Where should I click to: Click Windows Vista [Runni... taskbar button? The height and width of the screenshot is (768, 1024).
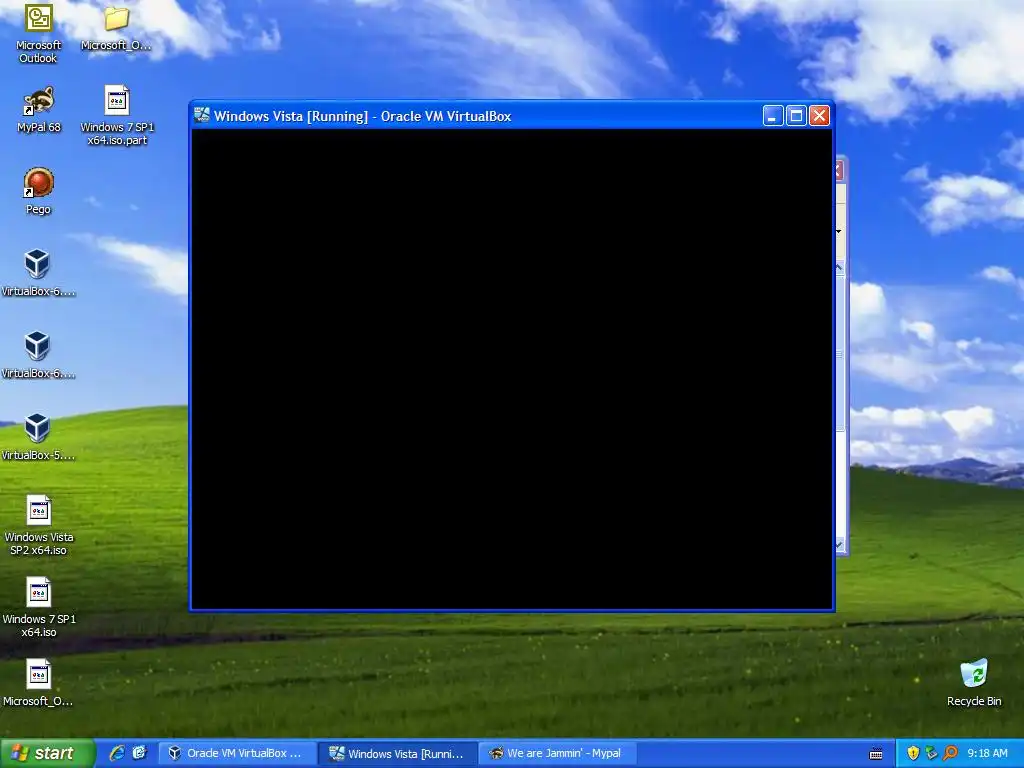click(398, 753)
